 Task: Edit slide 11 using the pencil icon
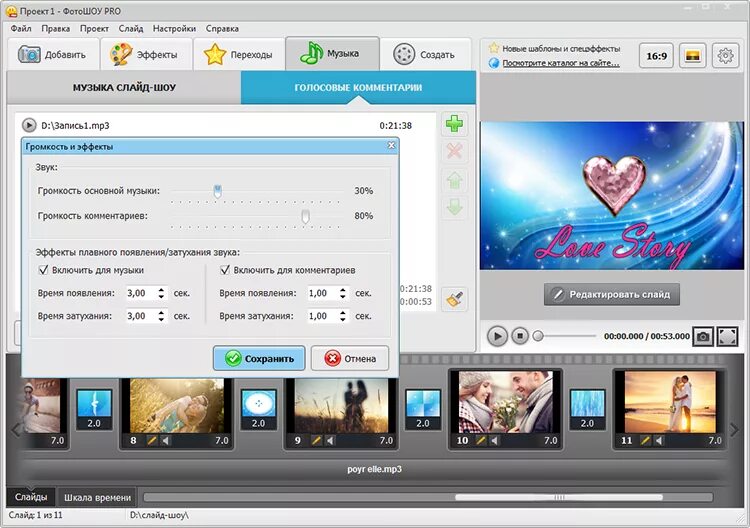pyautogui.click(x=646, y=440)
